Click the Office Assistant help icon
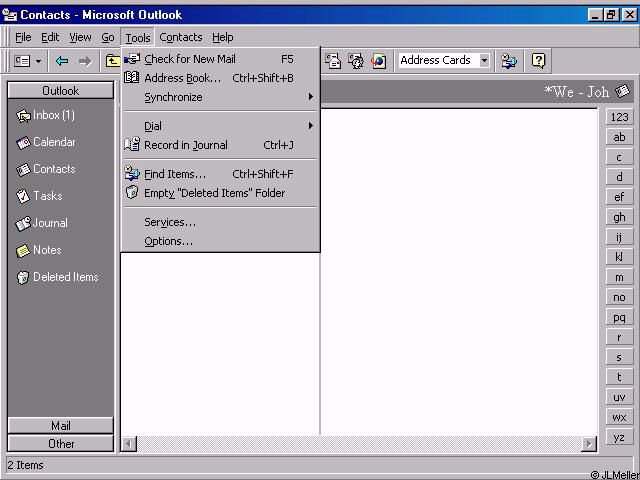This screenshot has width=640, height=480. coord(538,61)
